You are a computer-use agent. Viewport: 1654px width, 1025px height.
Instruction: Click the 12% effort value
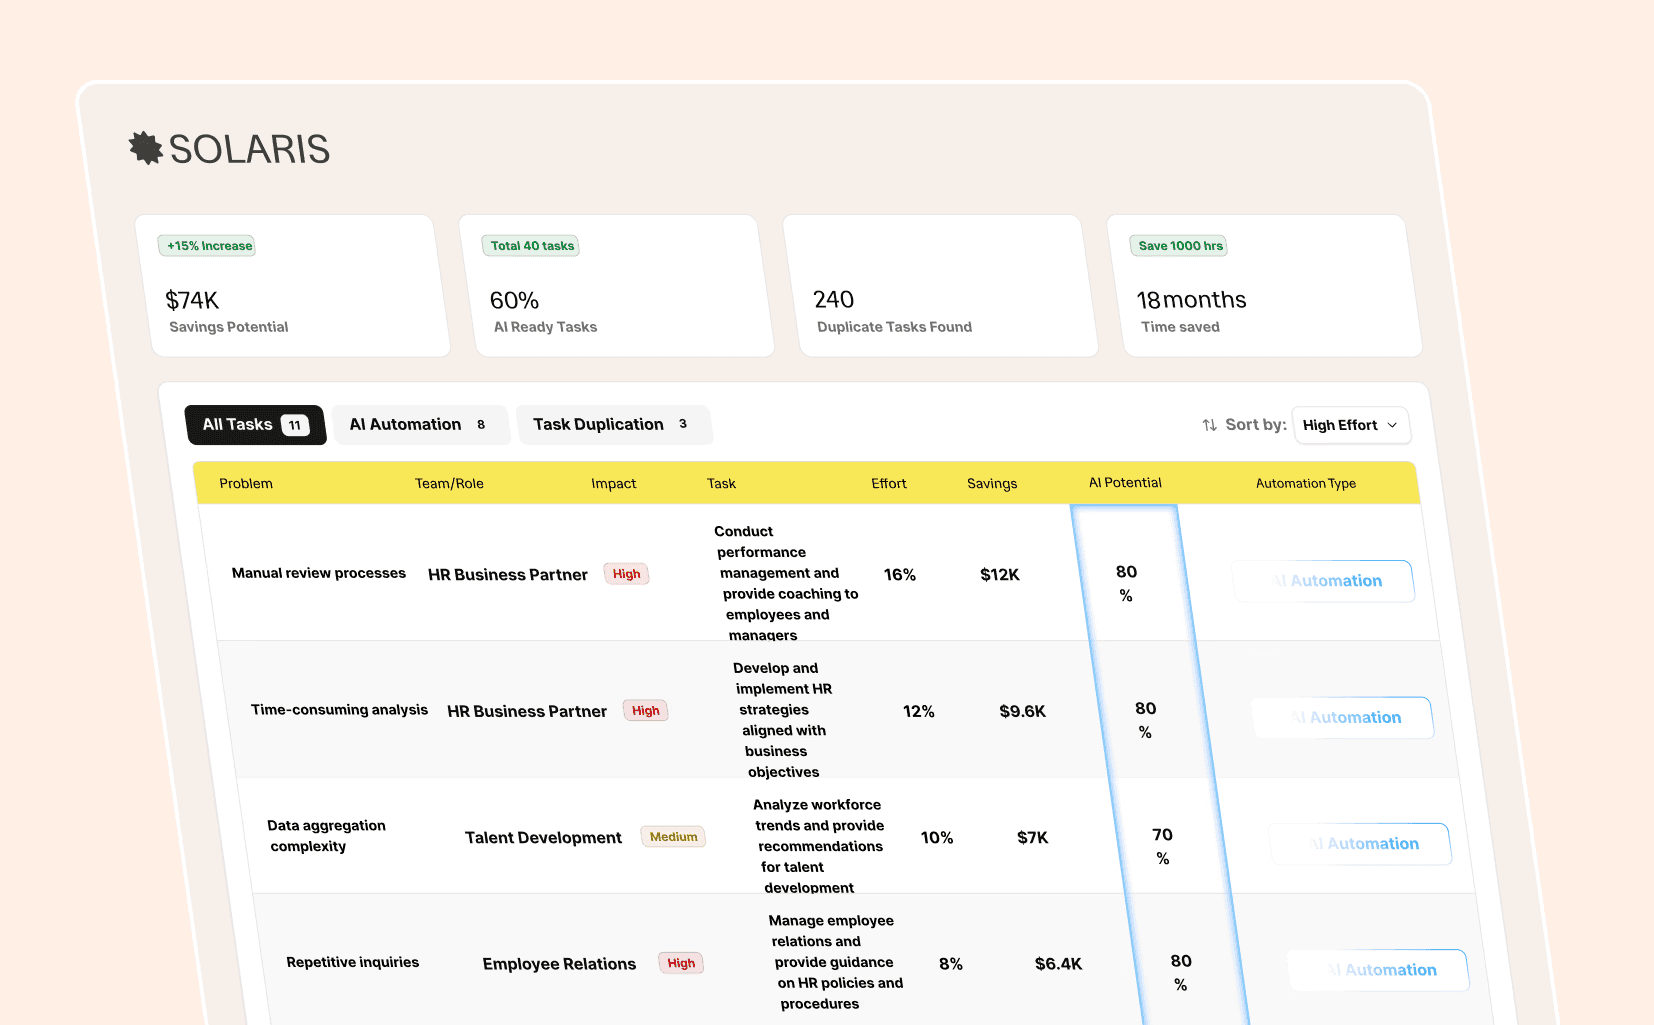tap(918, 712)
